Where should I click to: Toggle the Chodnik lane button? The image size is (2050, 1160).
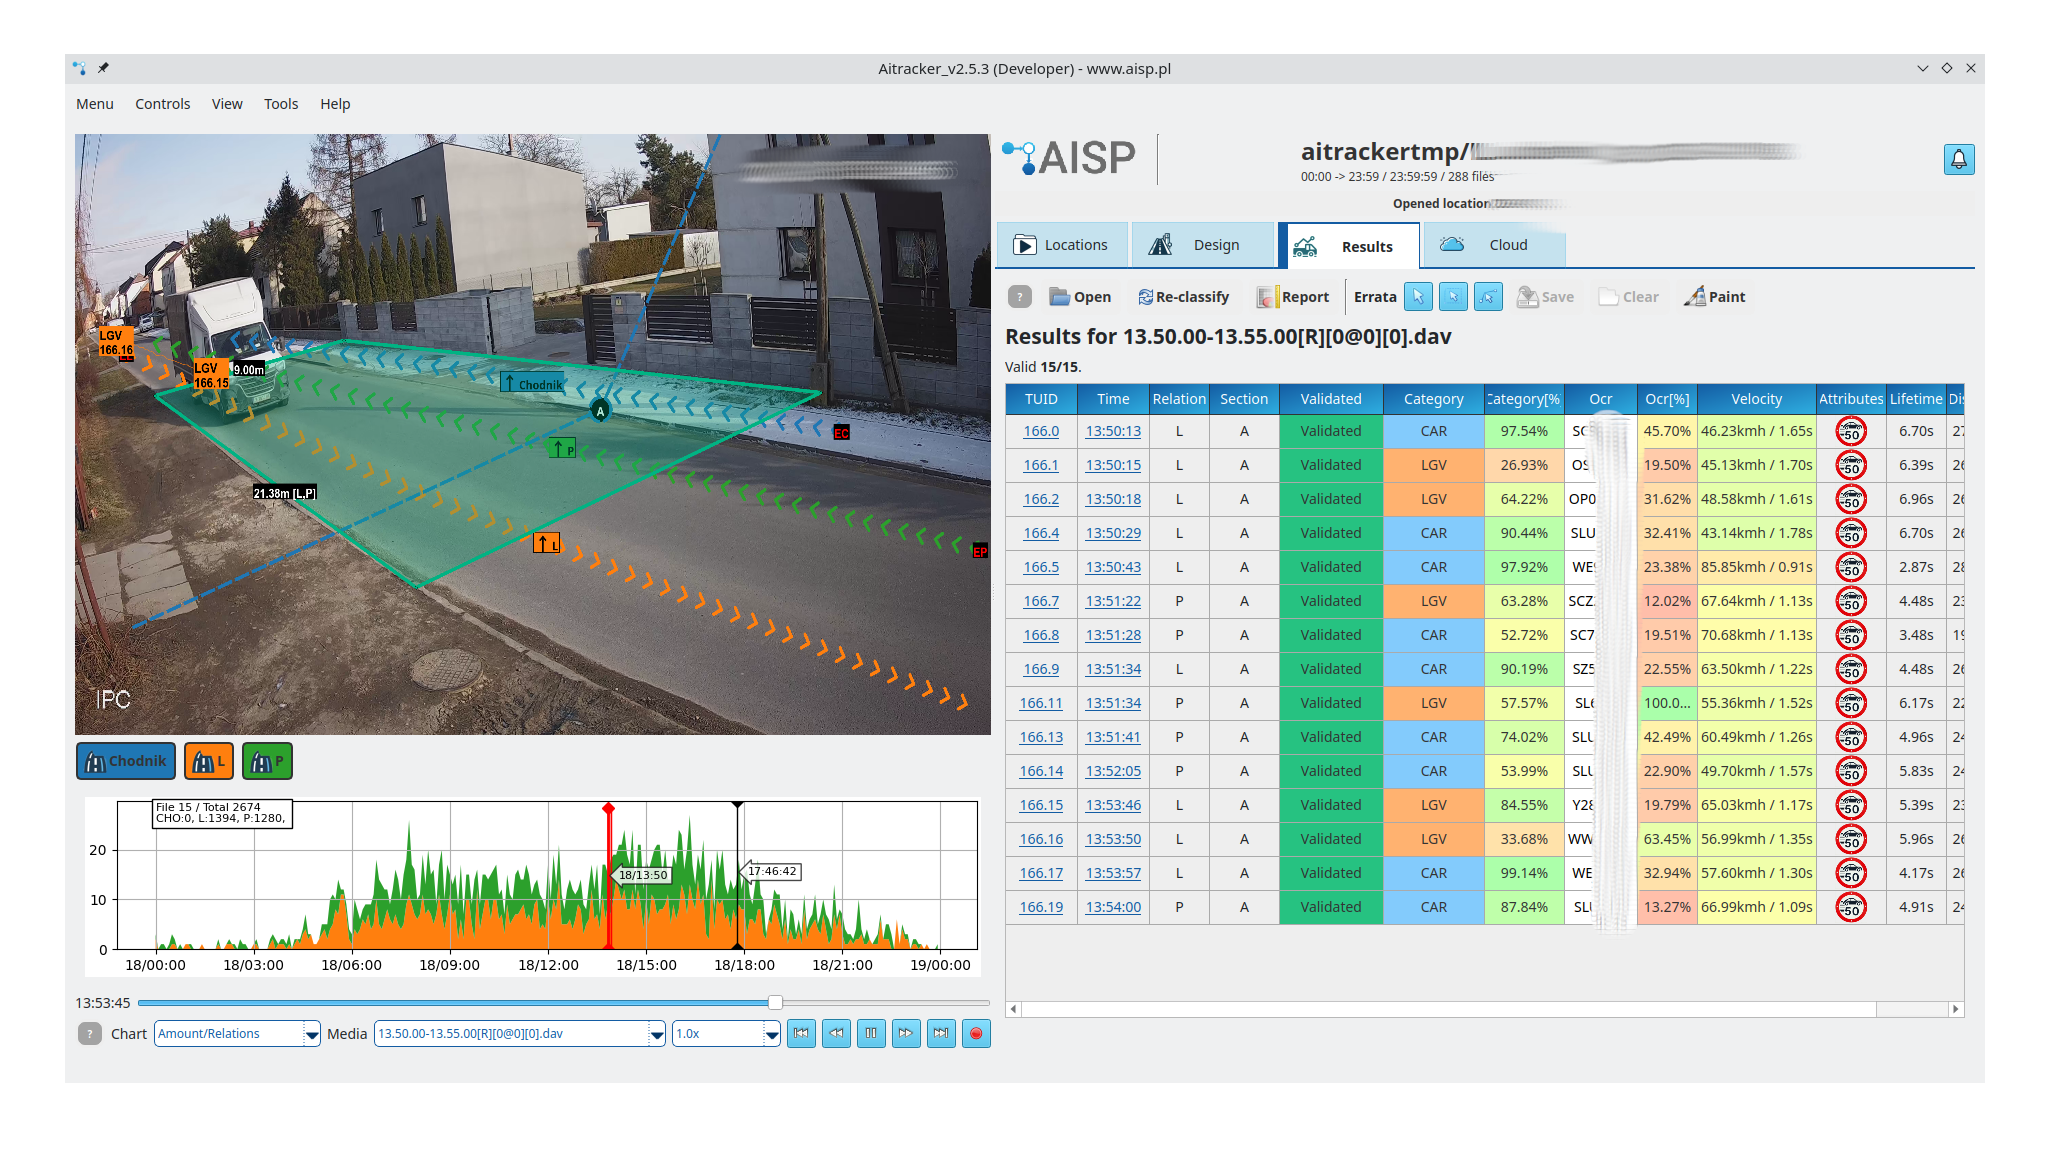126,761
